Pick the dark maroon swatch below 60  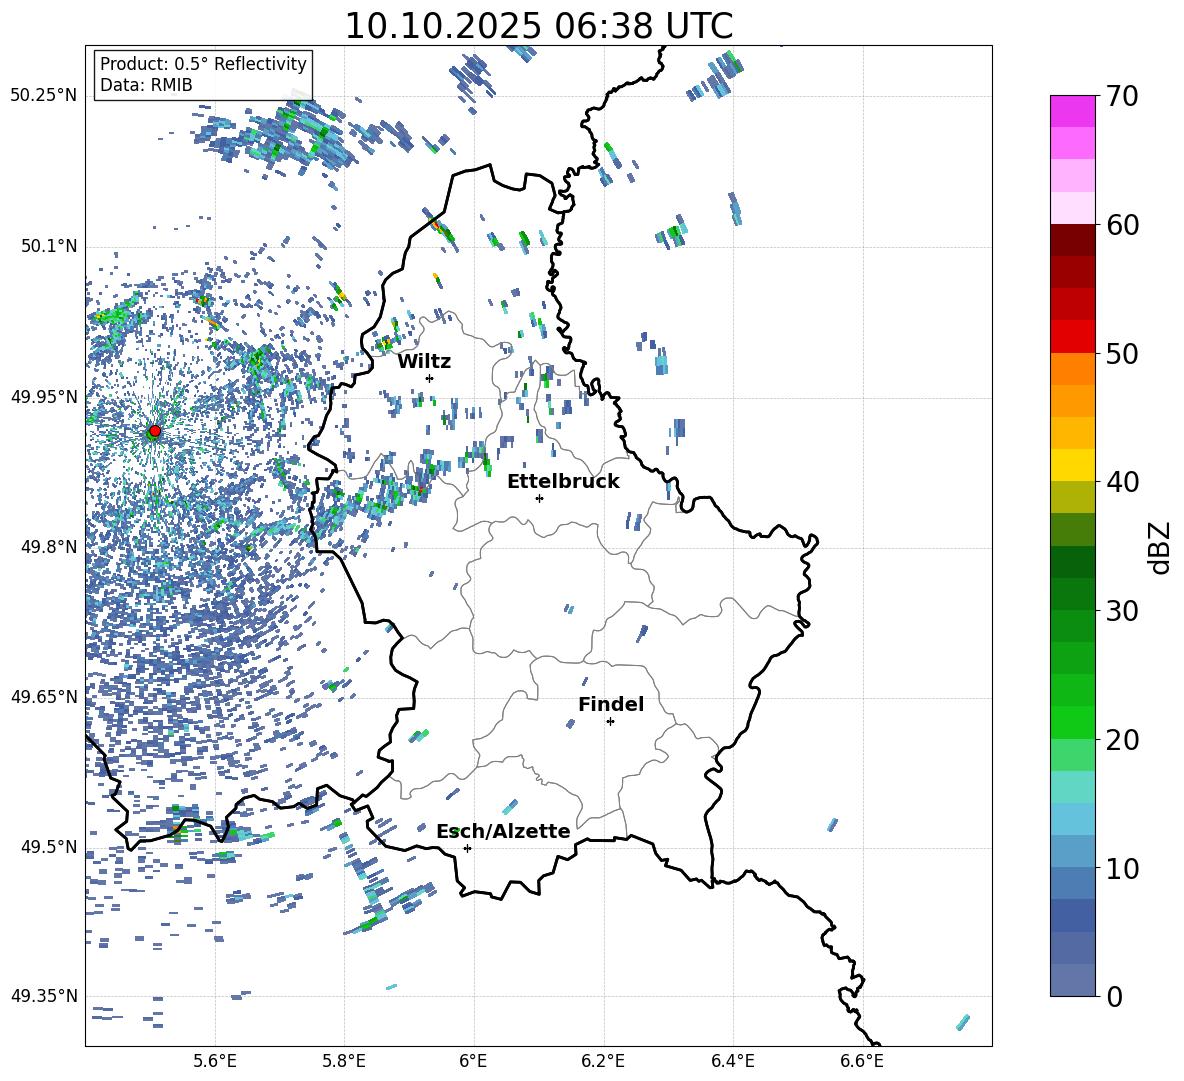click(1073, 239)
